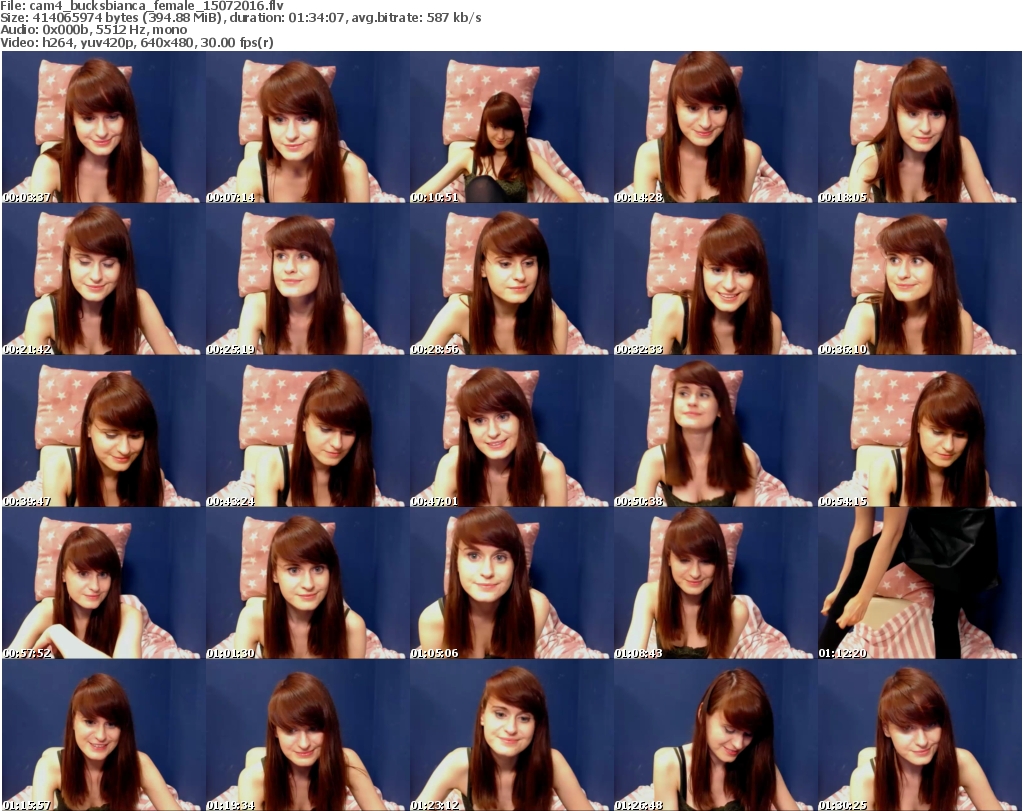Choose the thumbnail stamped 00:28:56
Viewport: 1024px width, 811px height.
pos(511,279)
